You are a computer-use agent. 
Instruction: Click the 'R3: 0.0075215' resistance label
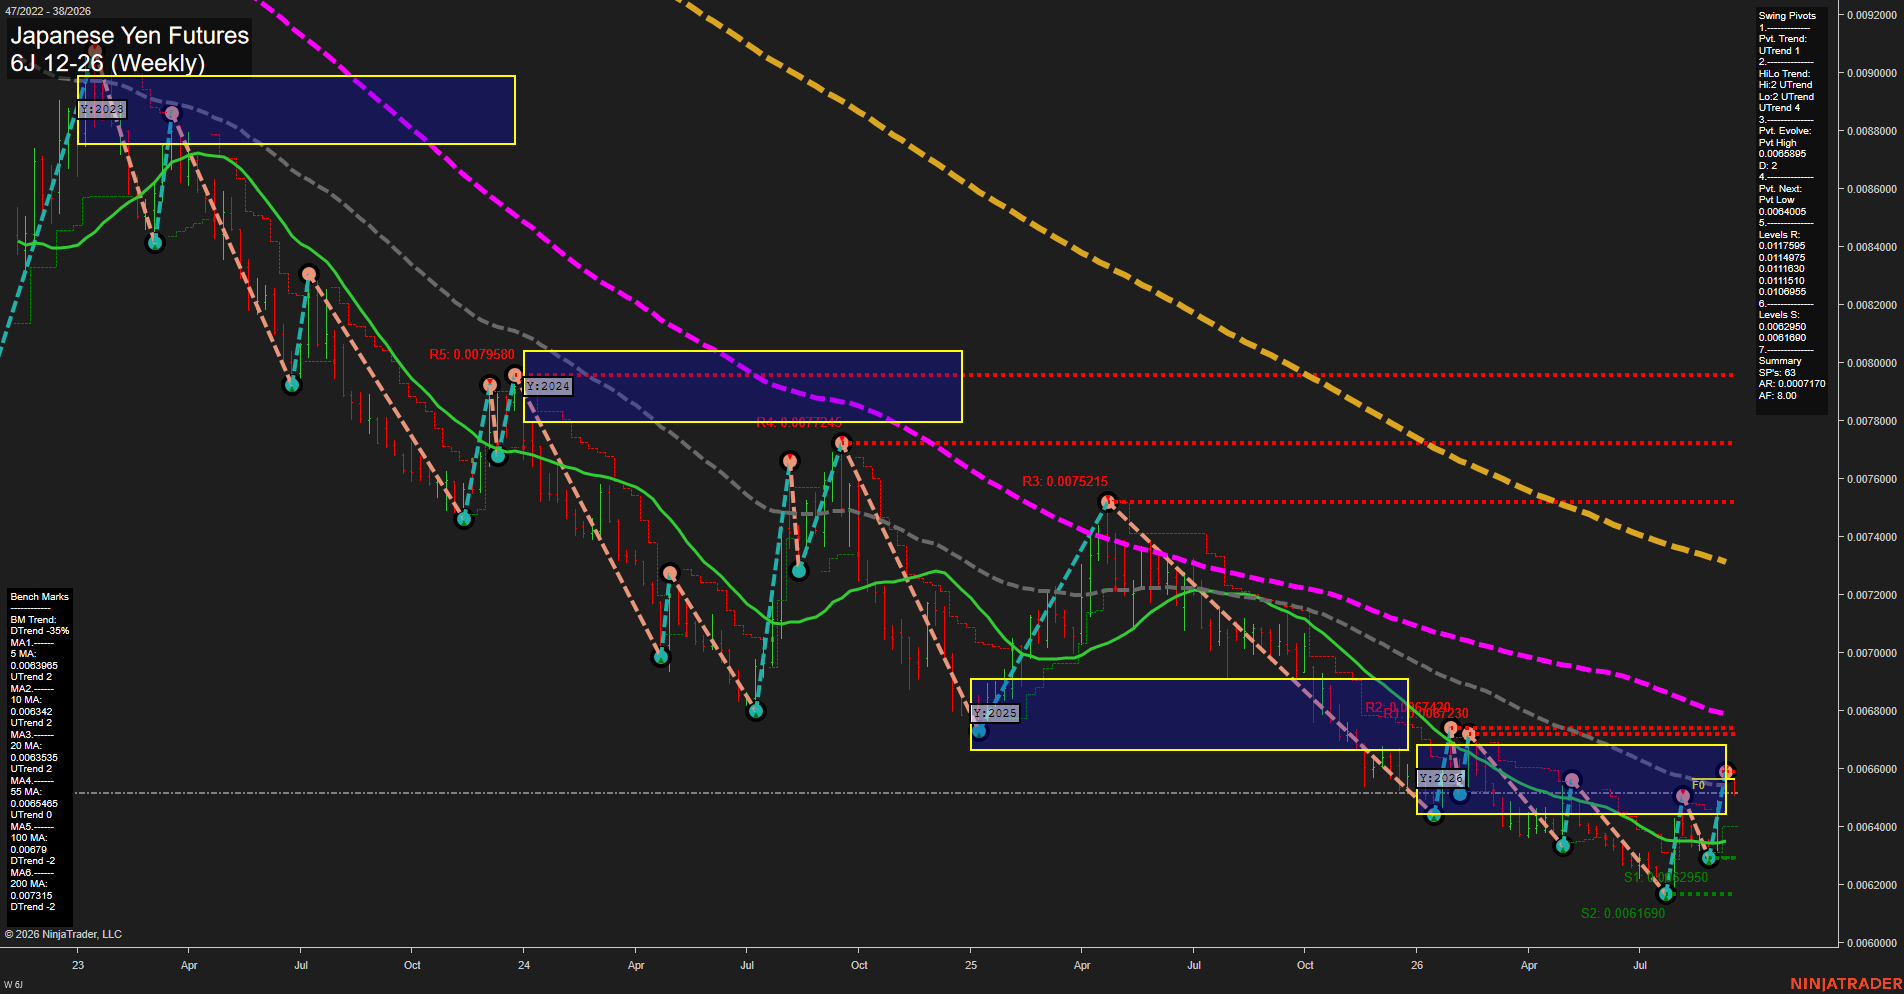pyautogui.click(x=1065, y=481)
